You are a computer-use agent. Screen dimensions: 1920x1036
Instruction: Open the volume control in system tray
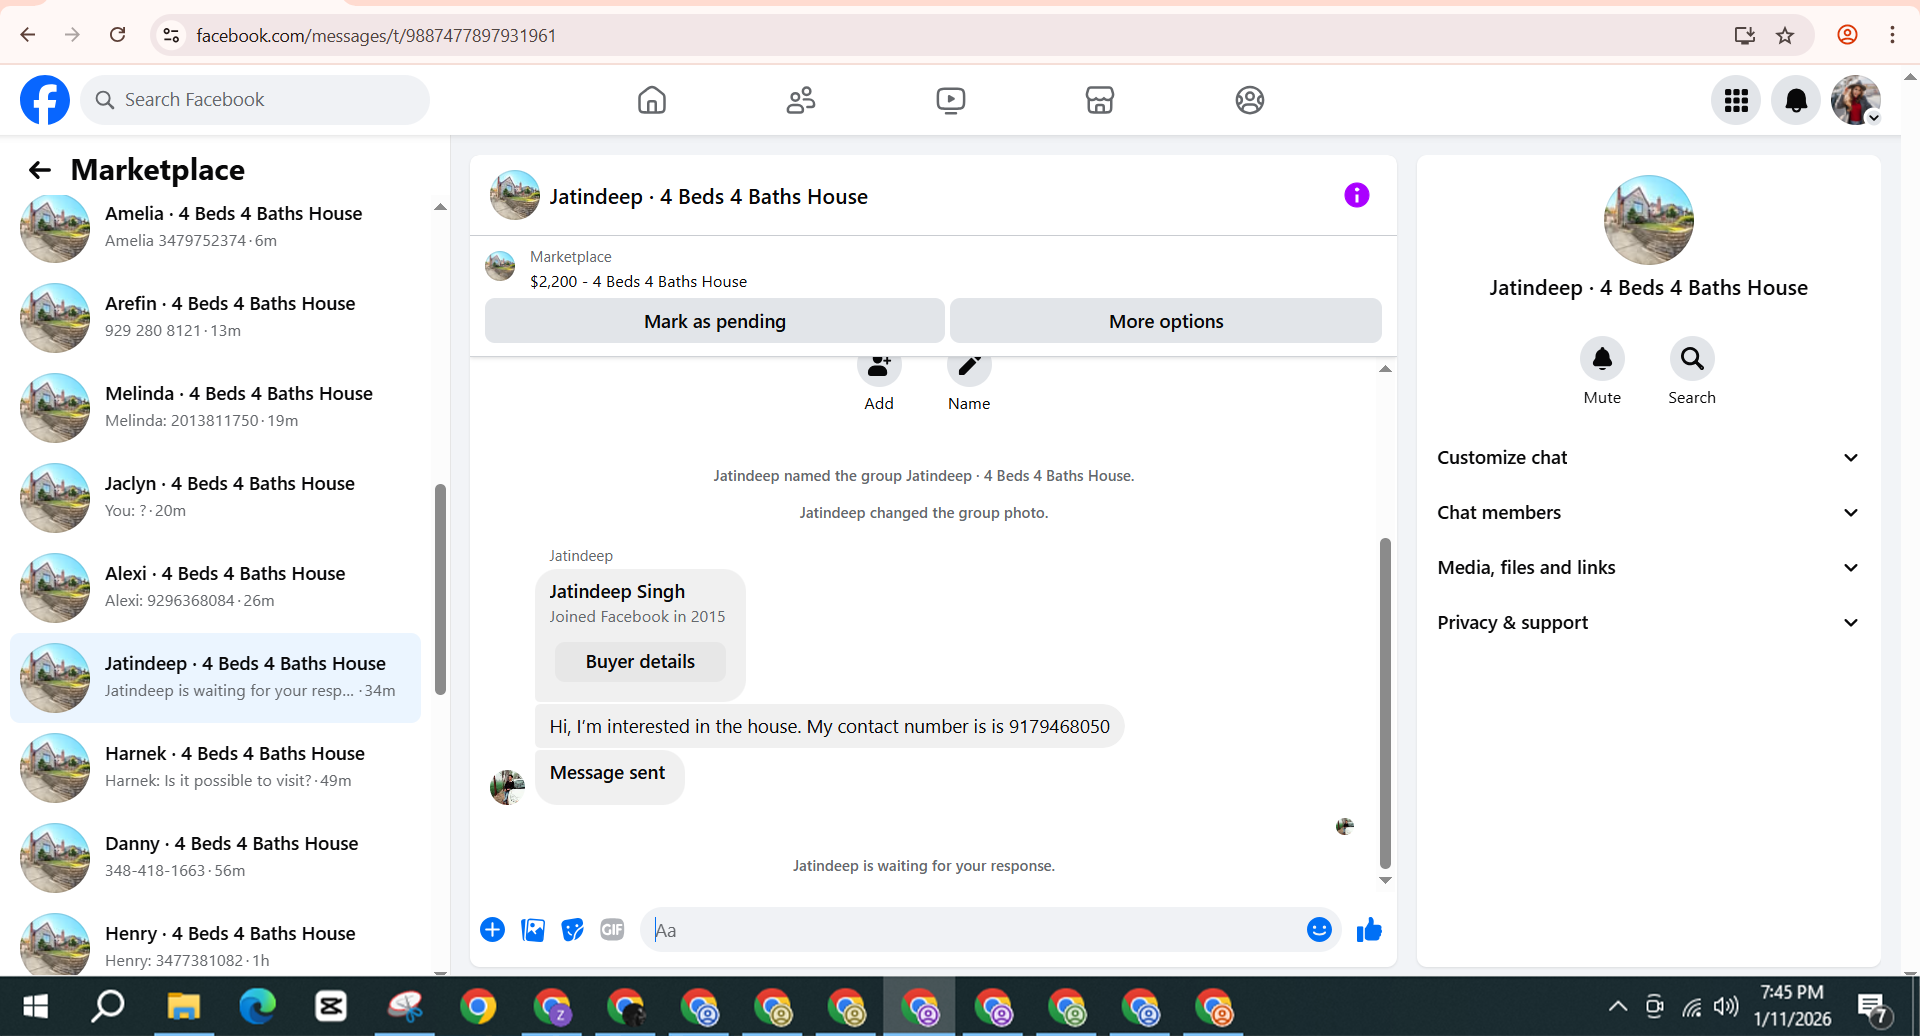(1725, 1006)
